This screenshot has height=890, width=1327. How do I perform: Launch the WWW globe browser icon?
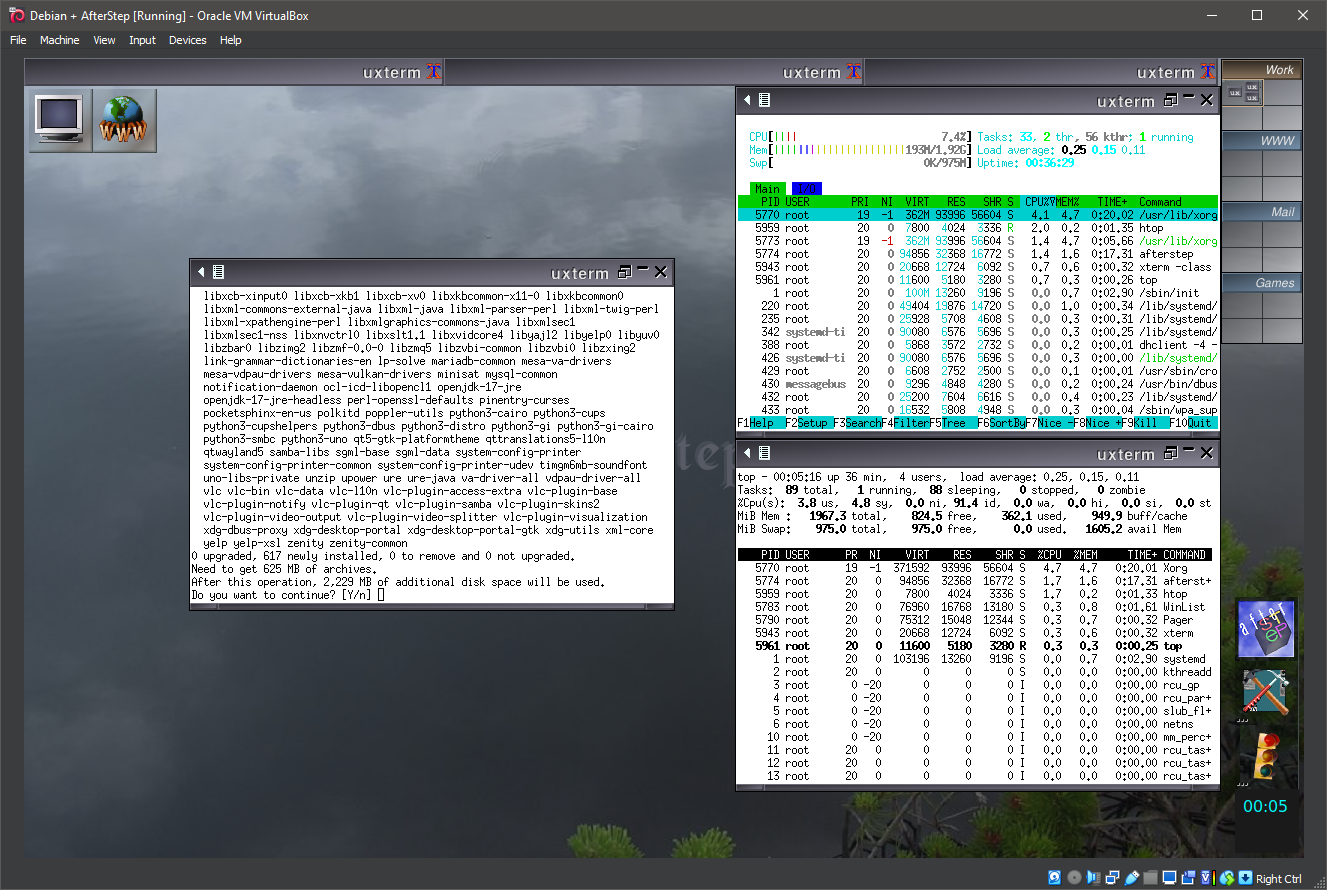tap(124, 120)
